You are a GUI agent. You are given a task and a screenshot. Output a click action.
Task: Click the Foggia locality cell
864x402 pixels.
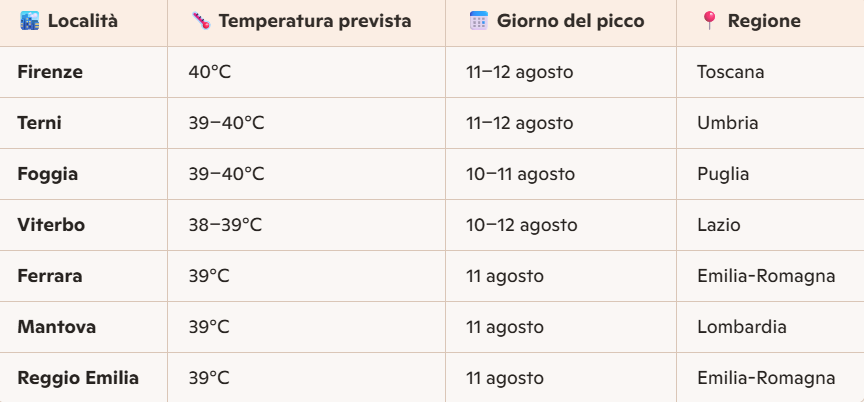pos(48,174)
